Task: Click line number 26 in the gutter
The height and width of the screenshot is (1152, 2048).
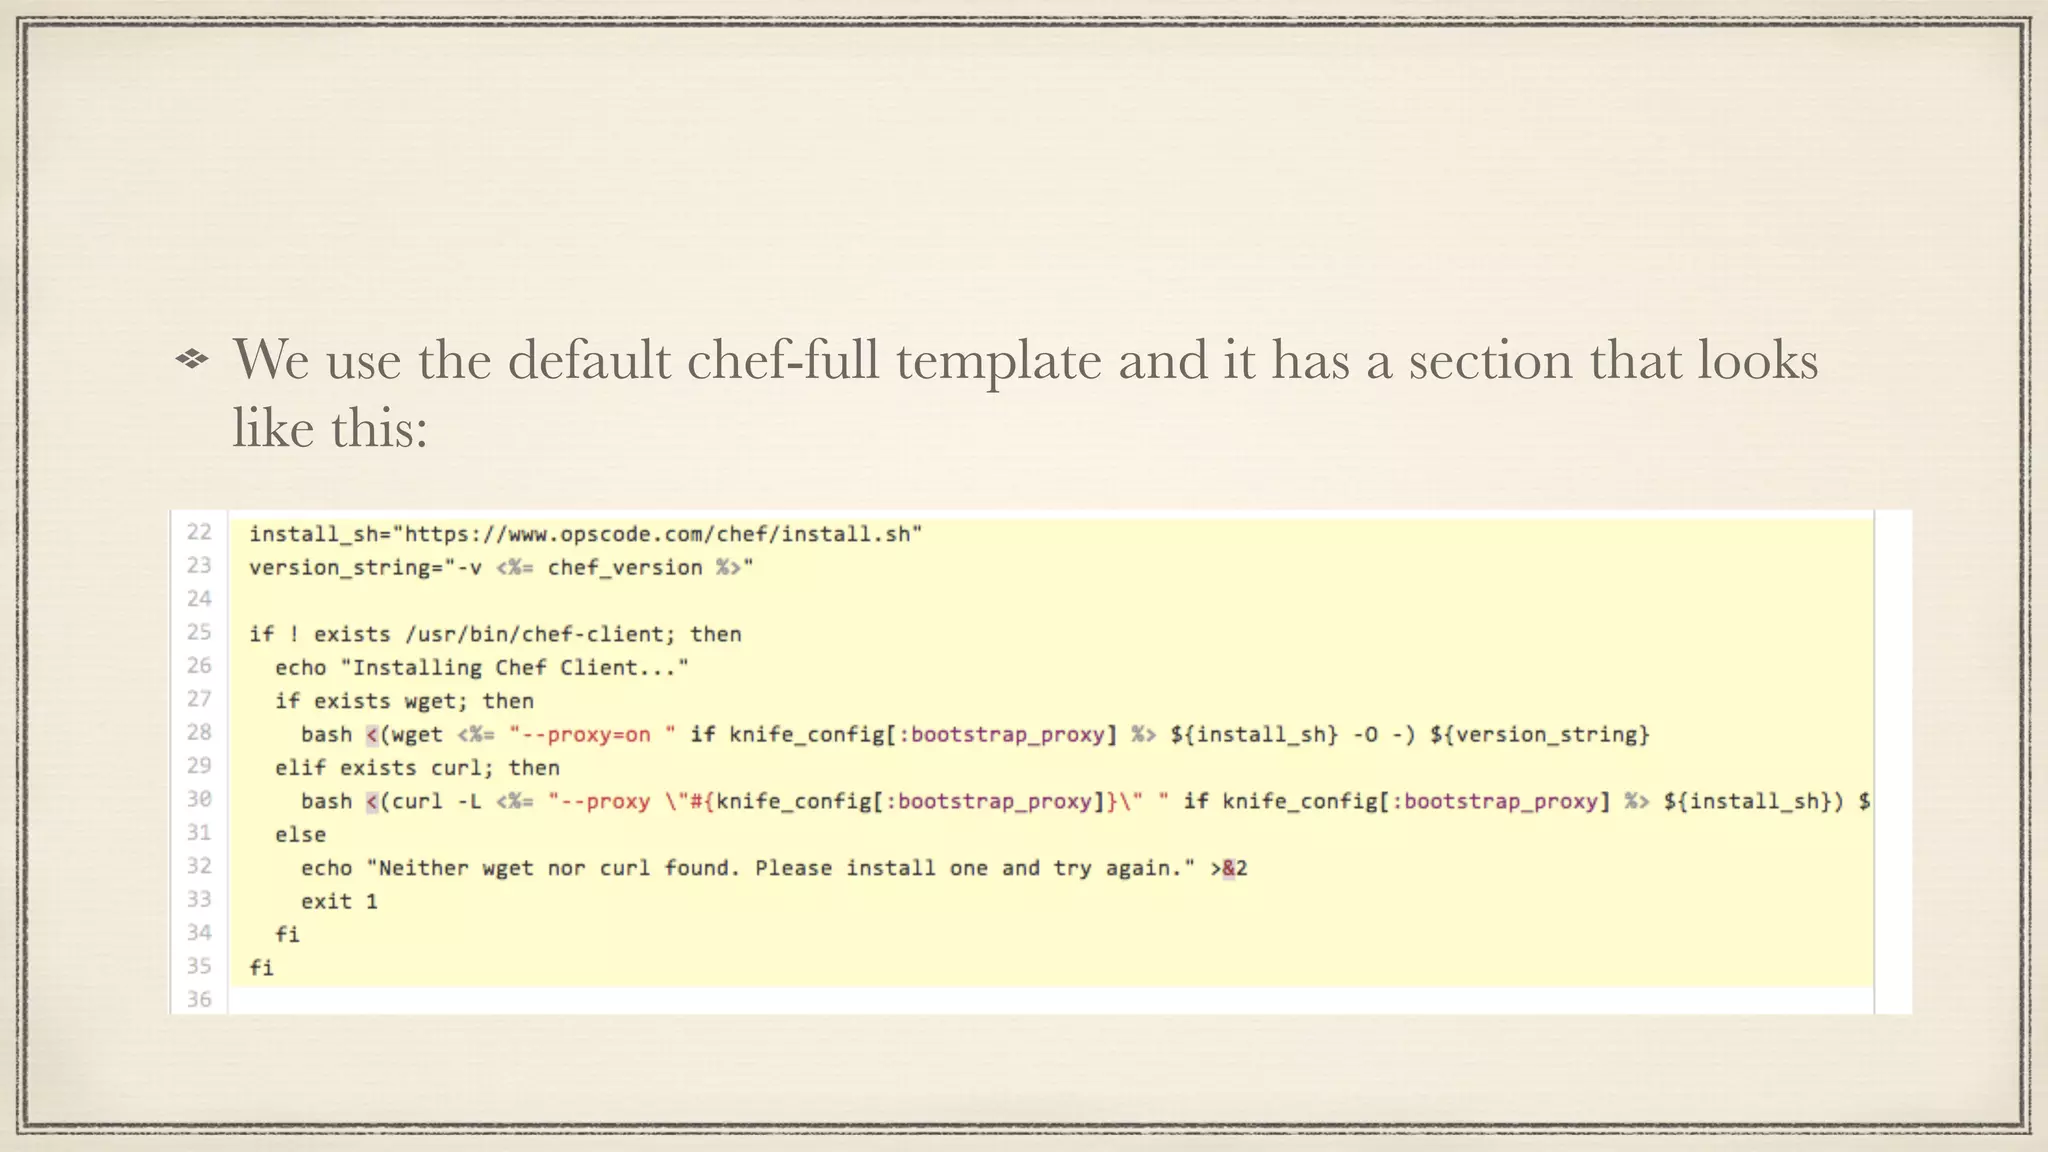Action: tap(199, 665)
